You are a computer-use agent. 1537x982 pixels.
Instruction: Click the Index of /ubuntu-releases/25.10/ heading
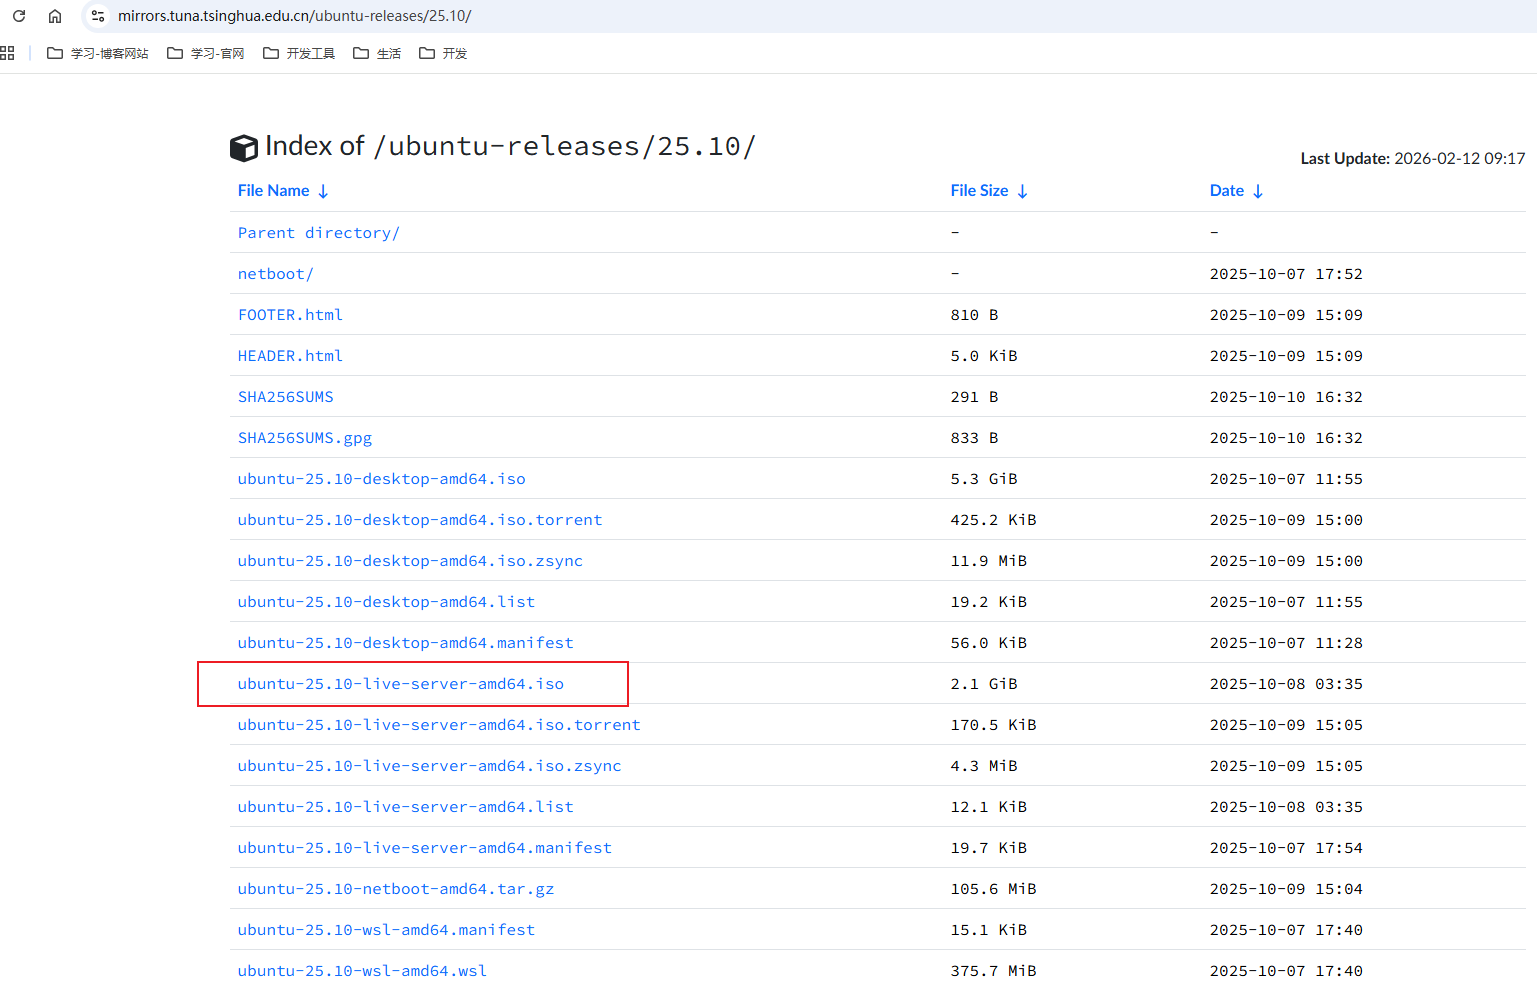point(510,146)
